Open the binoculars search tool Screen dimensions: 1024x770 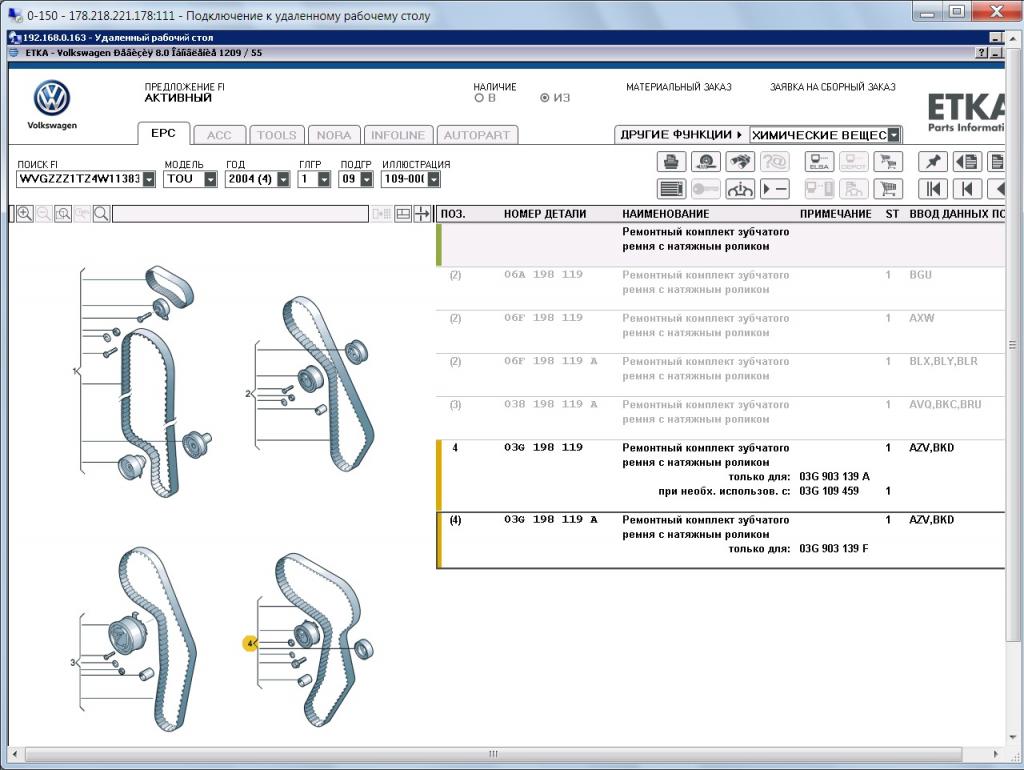pyautogui.click(x=739, y=161)
